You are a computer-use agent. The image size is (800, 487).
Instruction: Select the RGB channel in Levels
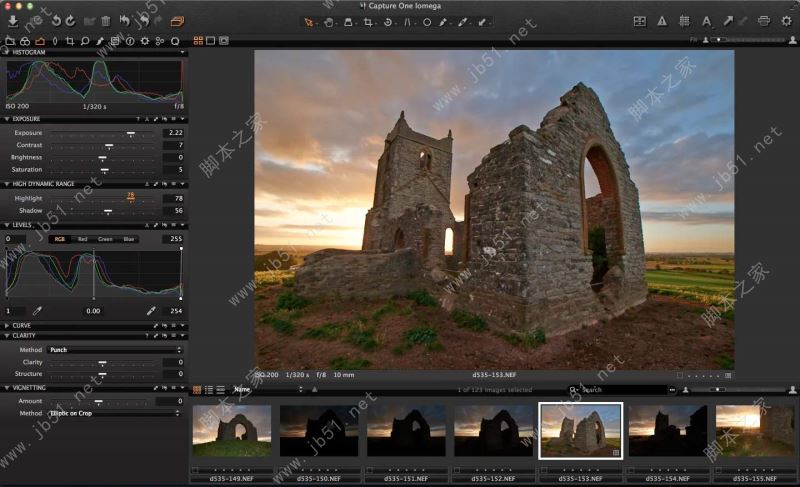(60, 239)
